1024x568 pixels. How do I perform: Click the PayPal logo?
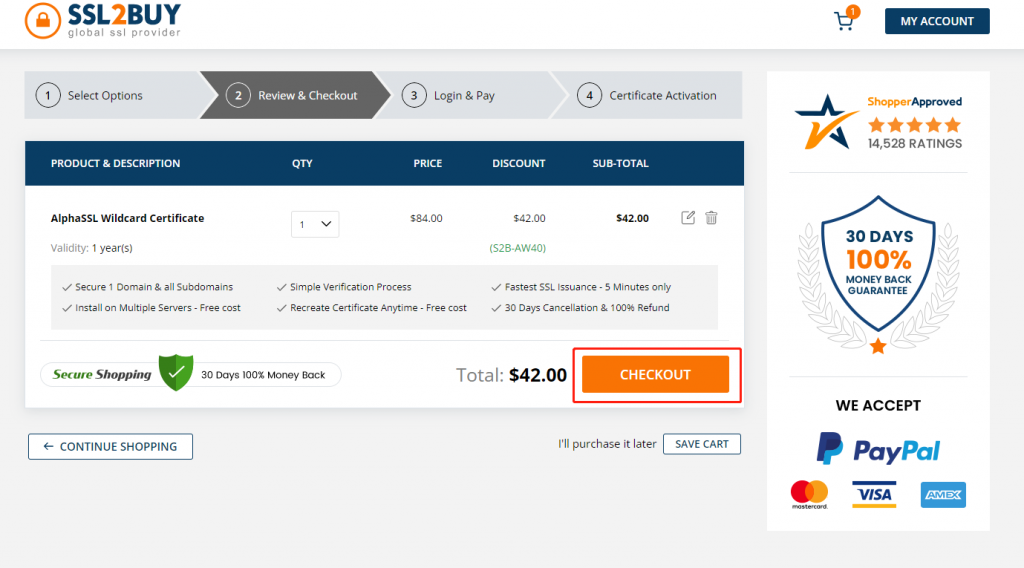click(878, 450)
